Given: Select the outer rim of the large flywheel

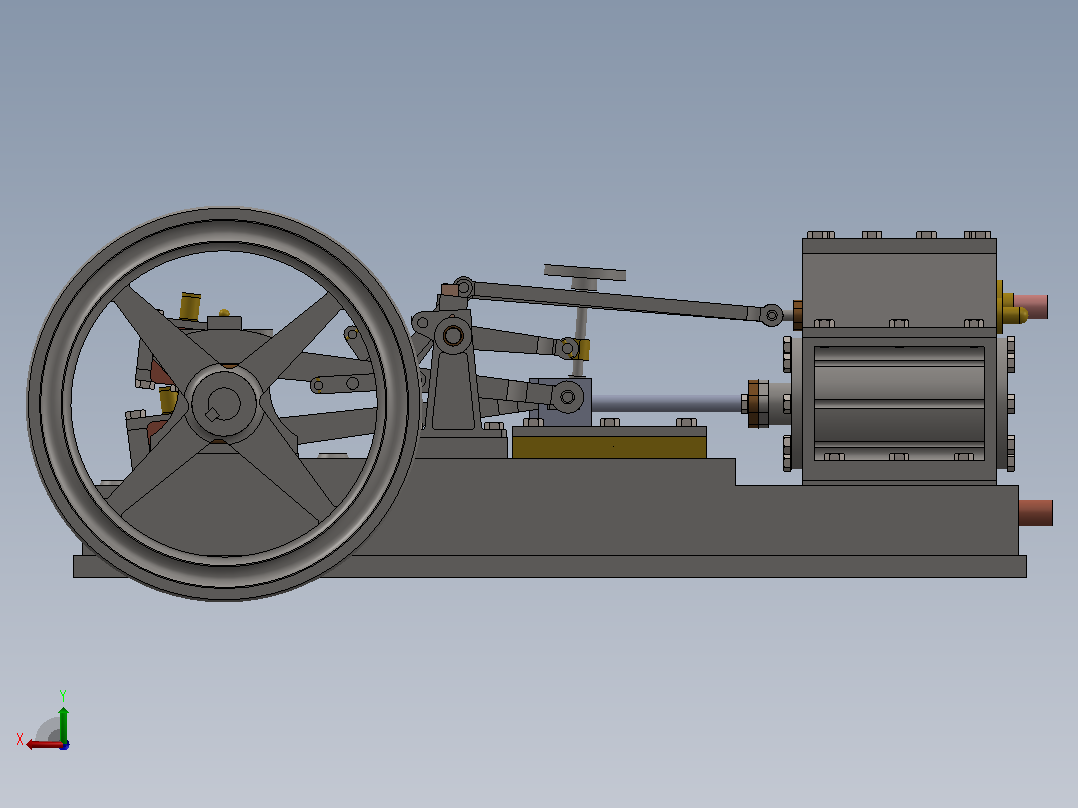Looking at the screenshot, I should click(x=223, y=404).
